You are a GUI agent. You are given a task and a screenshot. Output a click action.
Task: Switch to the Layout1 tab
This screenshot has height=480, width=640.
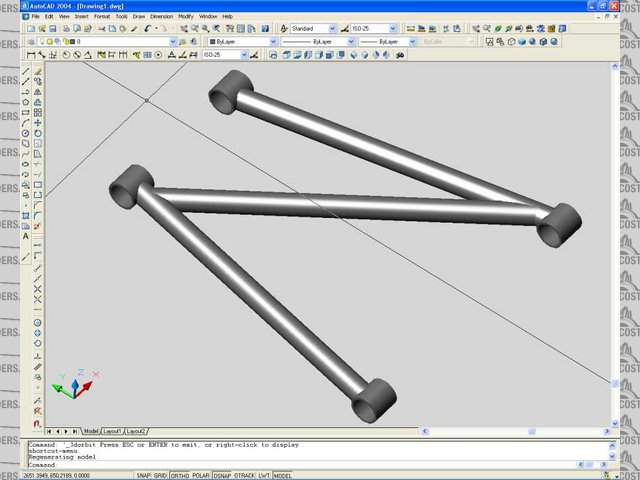[112, 431]
